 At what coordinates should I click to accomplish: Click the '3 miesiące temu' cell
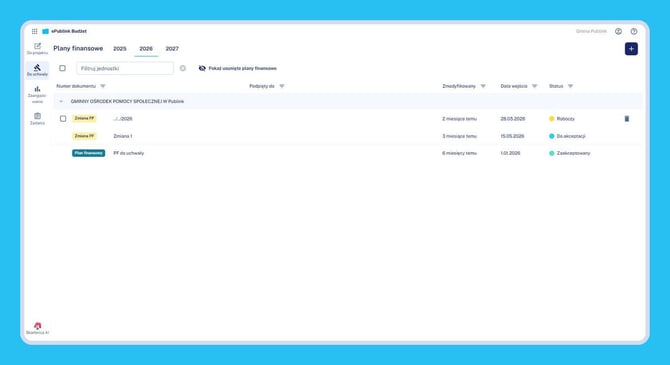[x=459, y=136]
